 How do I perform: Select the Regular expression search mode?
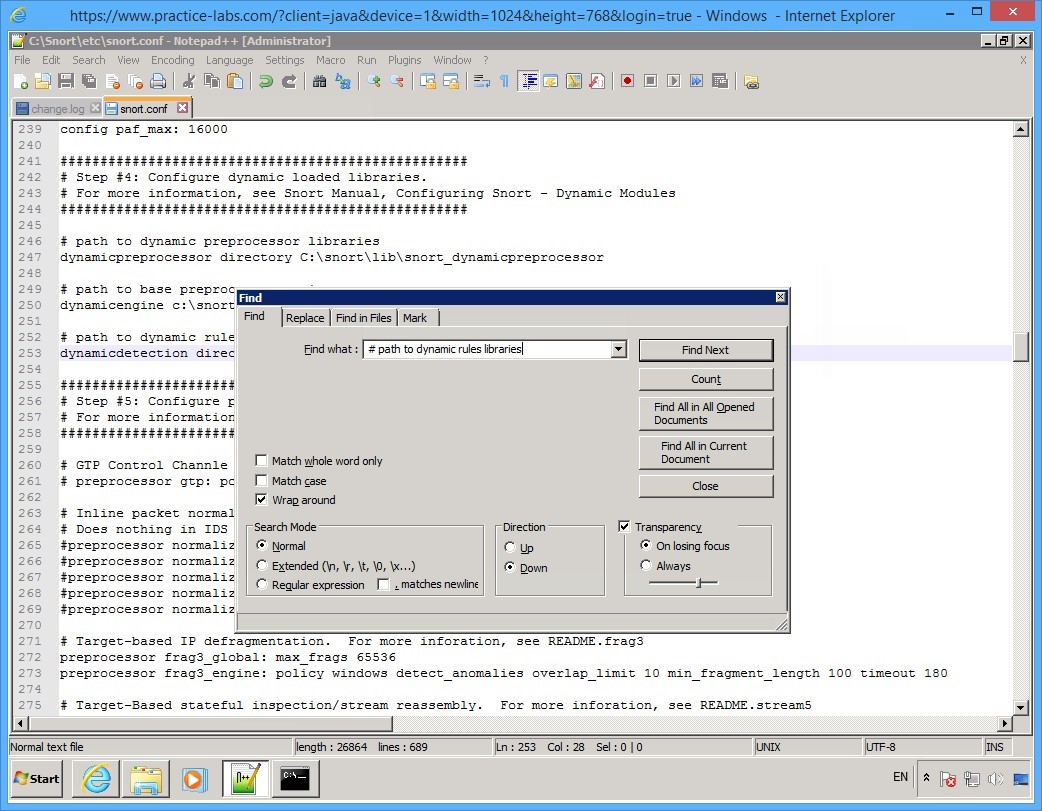click(261, 585)
